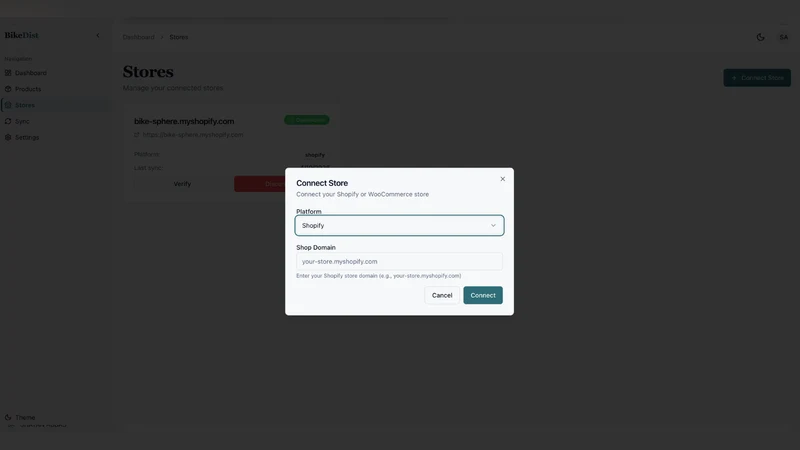Click the bike-sphere.myshopify.com store title

tap(184, 121)
